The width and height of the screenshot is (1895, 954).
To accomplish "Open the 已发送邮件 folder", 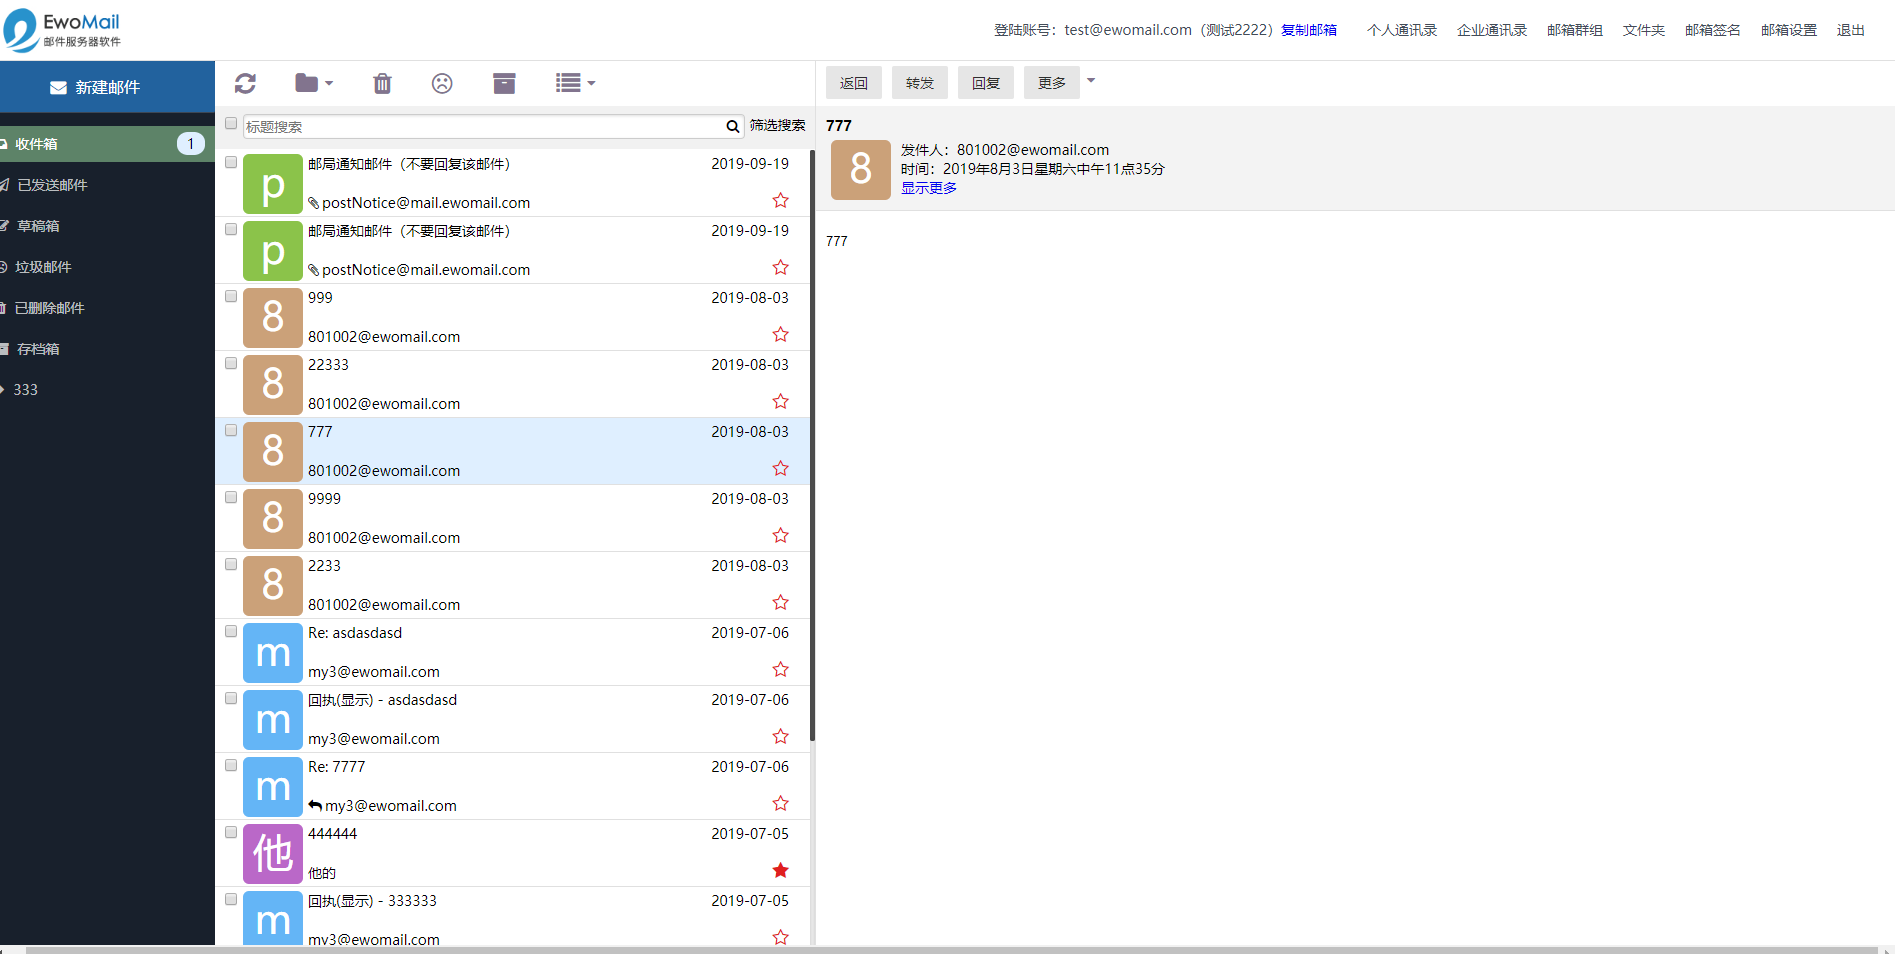I will click(52, 185).
